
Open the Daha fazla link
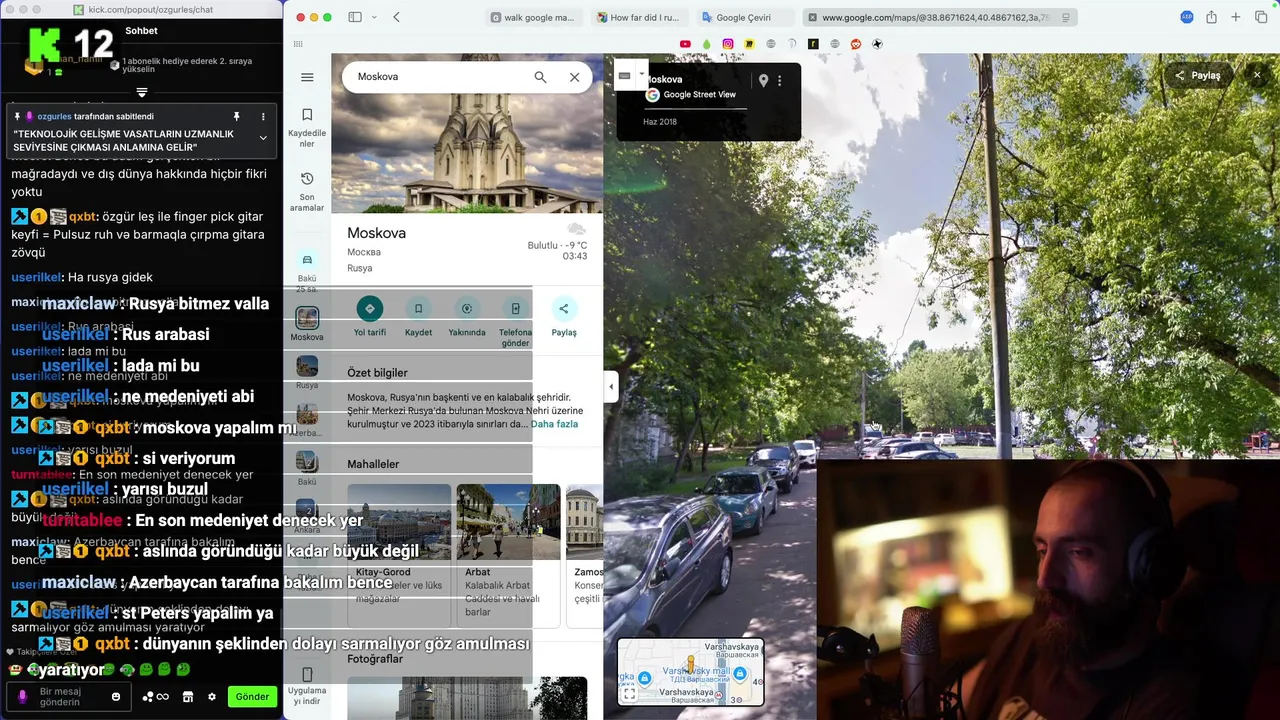554,424
